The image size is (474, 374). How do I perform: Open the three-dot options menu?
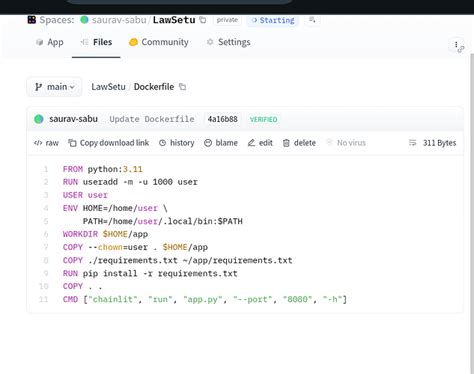click(456, 45)
